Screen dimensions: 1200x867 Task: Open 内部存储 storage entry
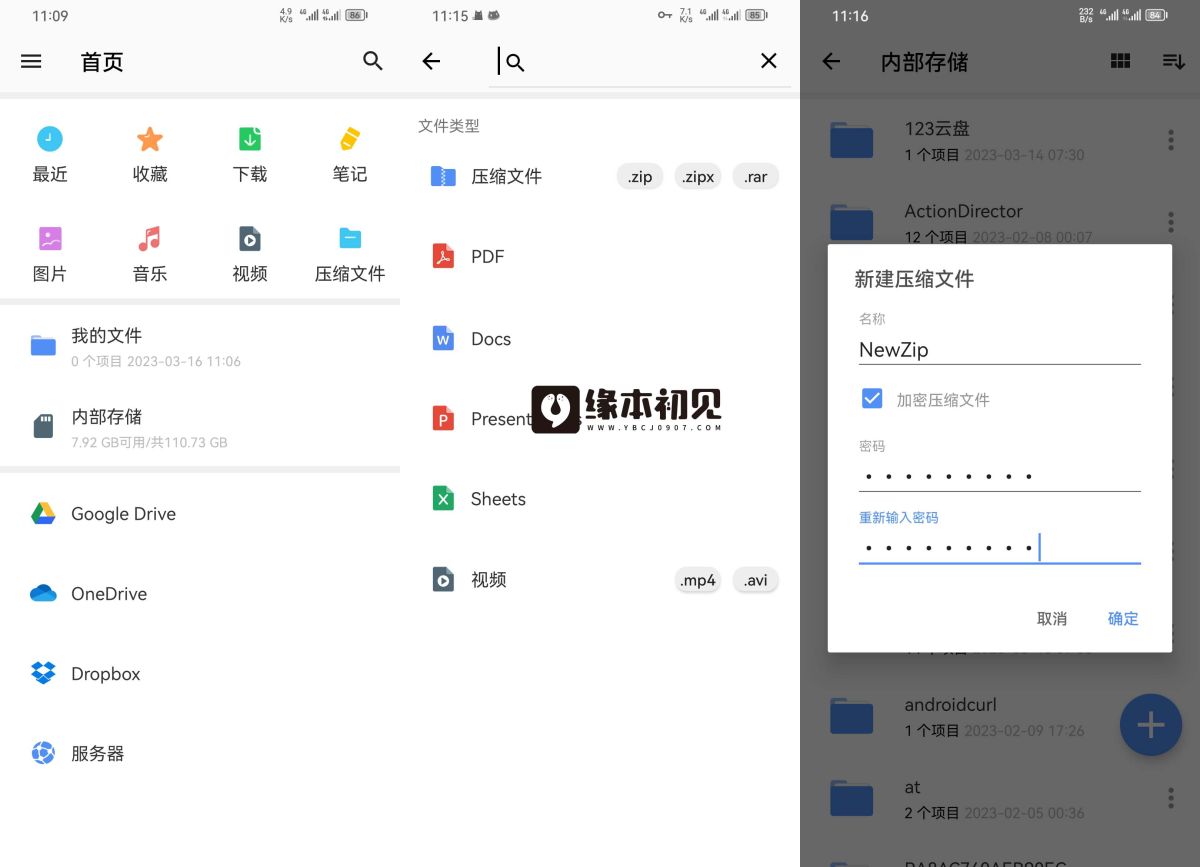tap(200, 427)
